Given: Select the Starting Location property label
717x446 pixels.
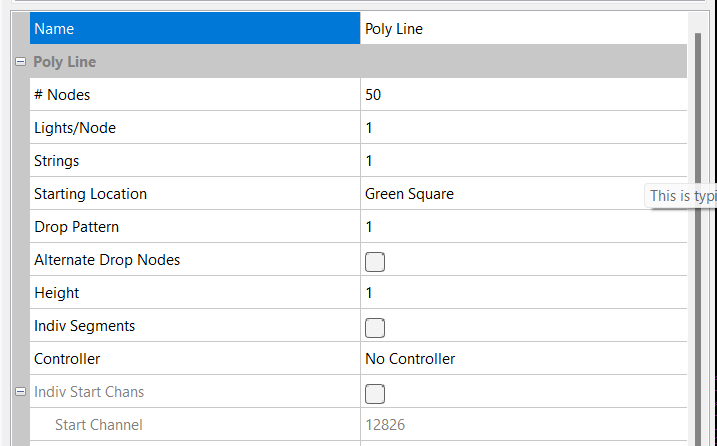Looking at the screenshot, I should 195,194.
